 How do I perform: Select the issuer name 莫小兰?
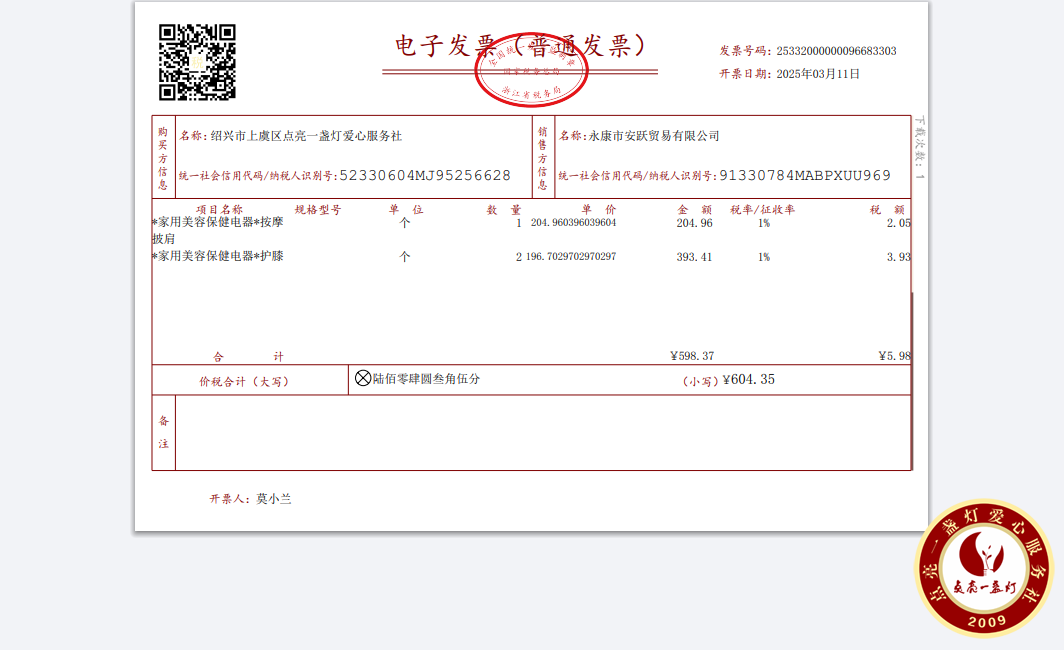click(x=274, y=499)
